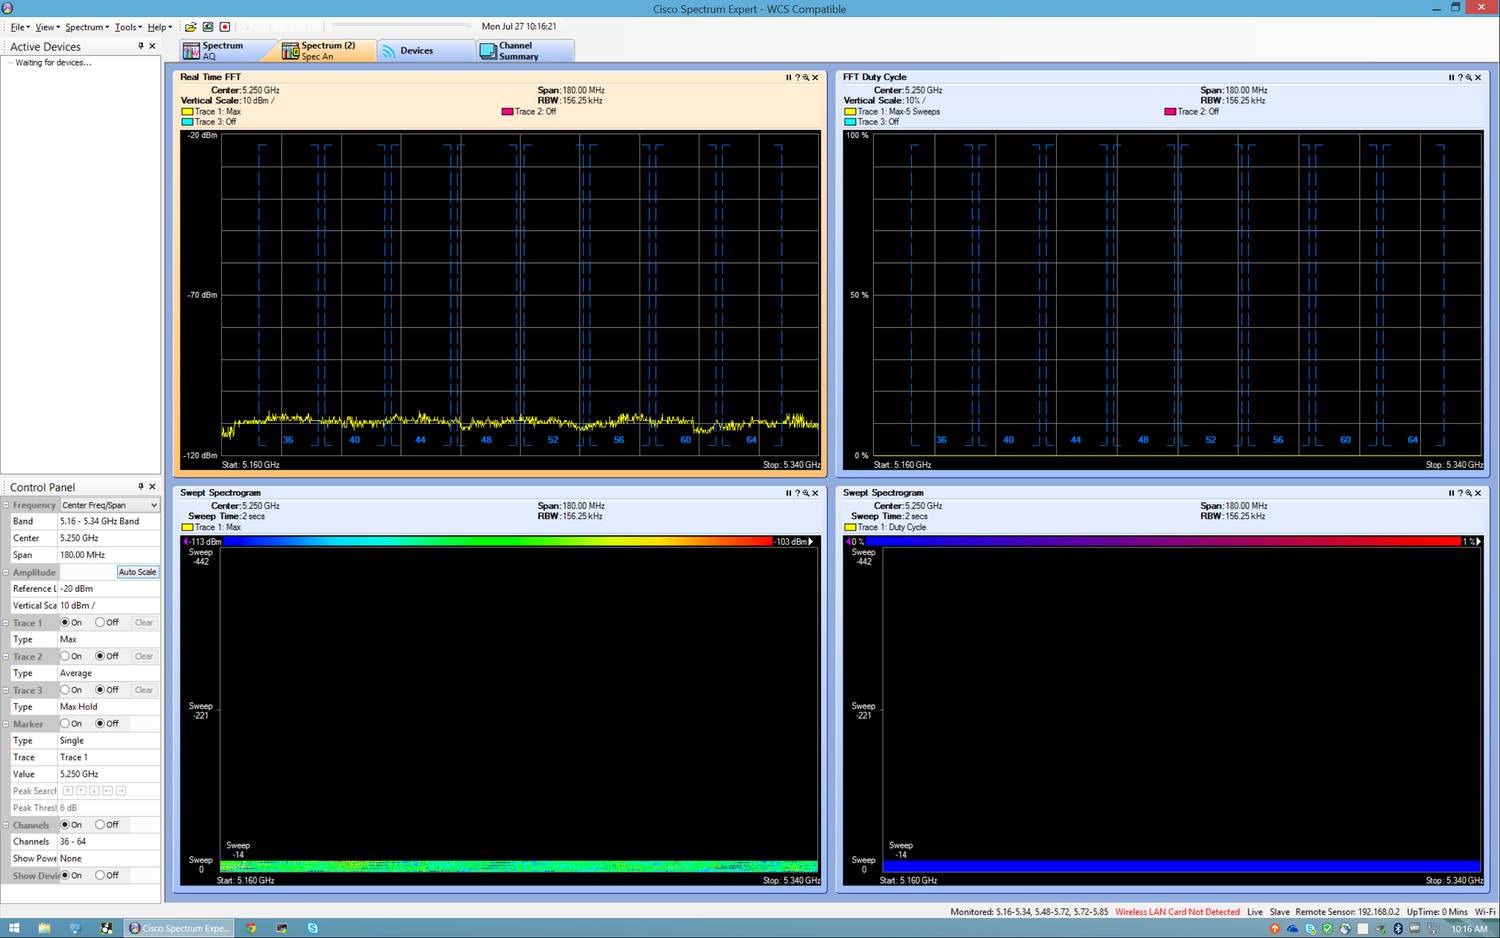Turn Show Devices Off
Image resolution: width=1500 pixels, height=938 pixels.
pyautogui.click(x=100, y=875)
